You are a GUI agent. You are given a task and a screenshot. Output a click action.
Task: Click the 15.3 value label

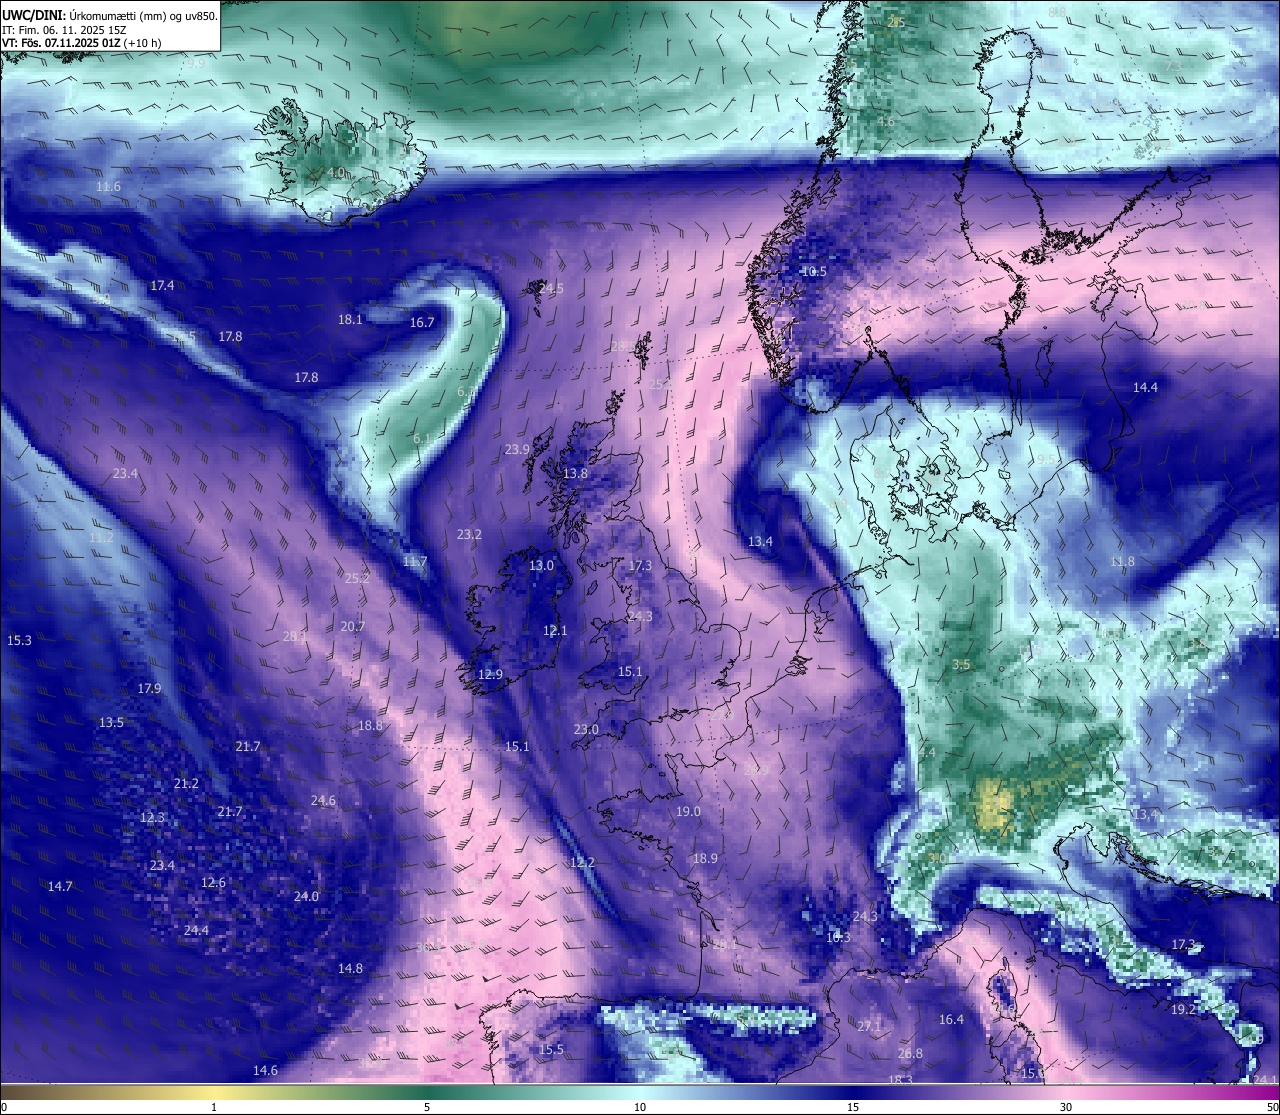19,640
